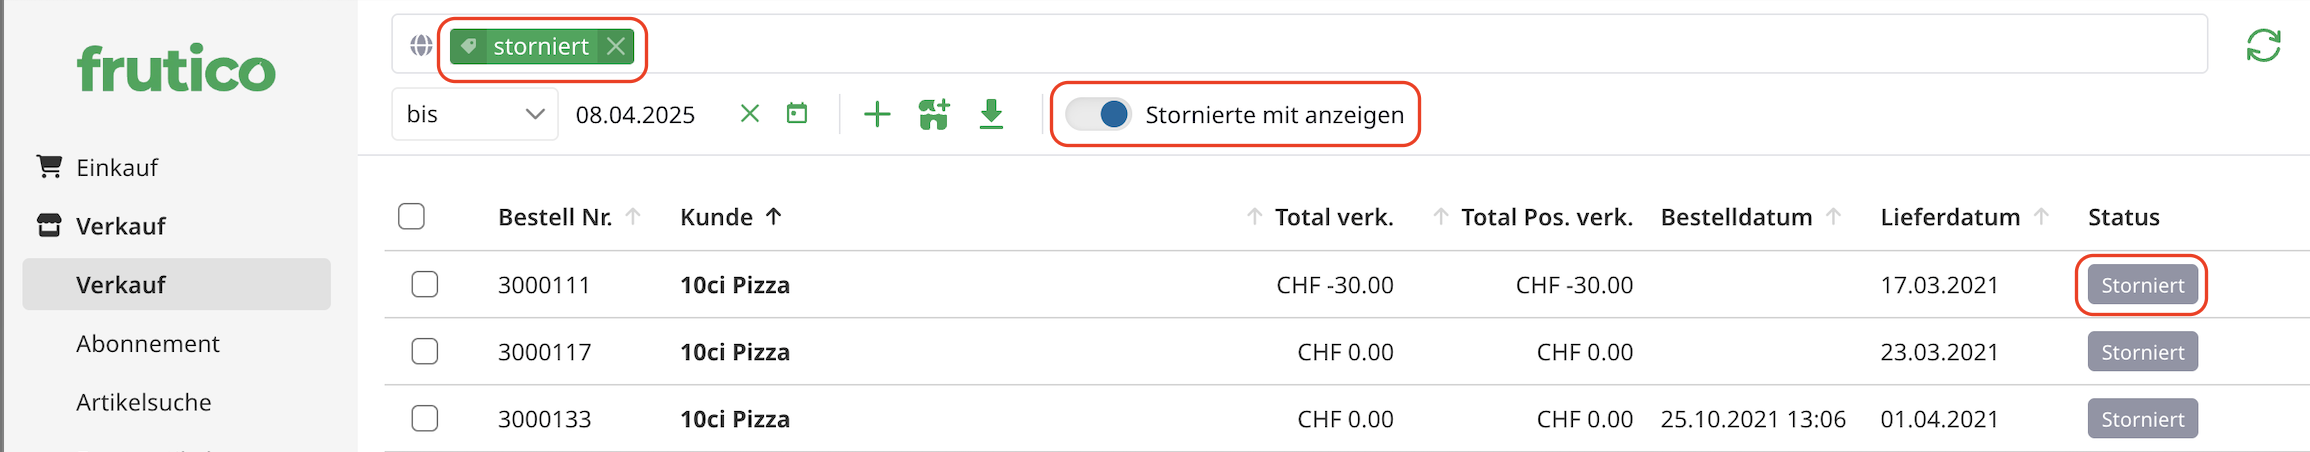Click the tag icon on 'storniert' chip
The image size is (2310, 452).
470,46
